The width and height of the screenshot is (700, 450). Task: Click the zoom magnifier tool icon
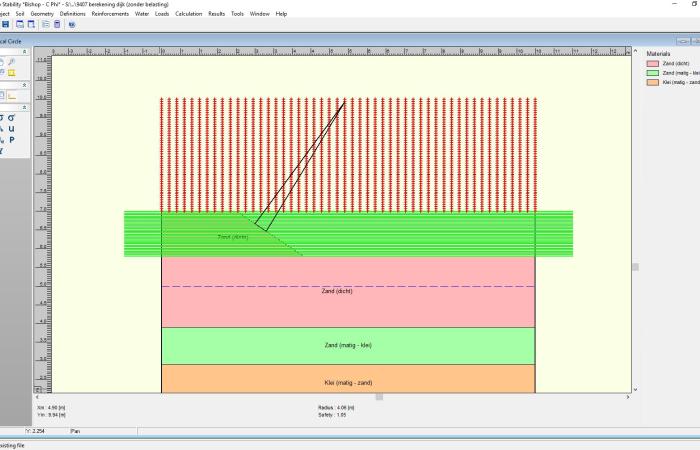coord(11,61)
